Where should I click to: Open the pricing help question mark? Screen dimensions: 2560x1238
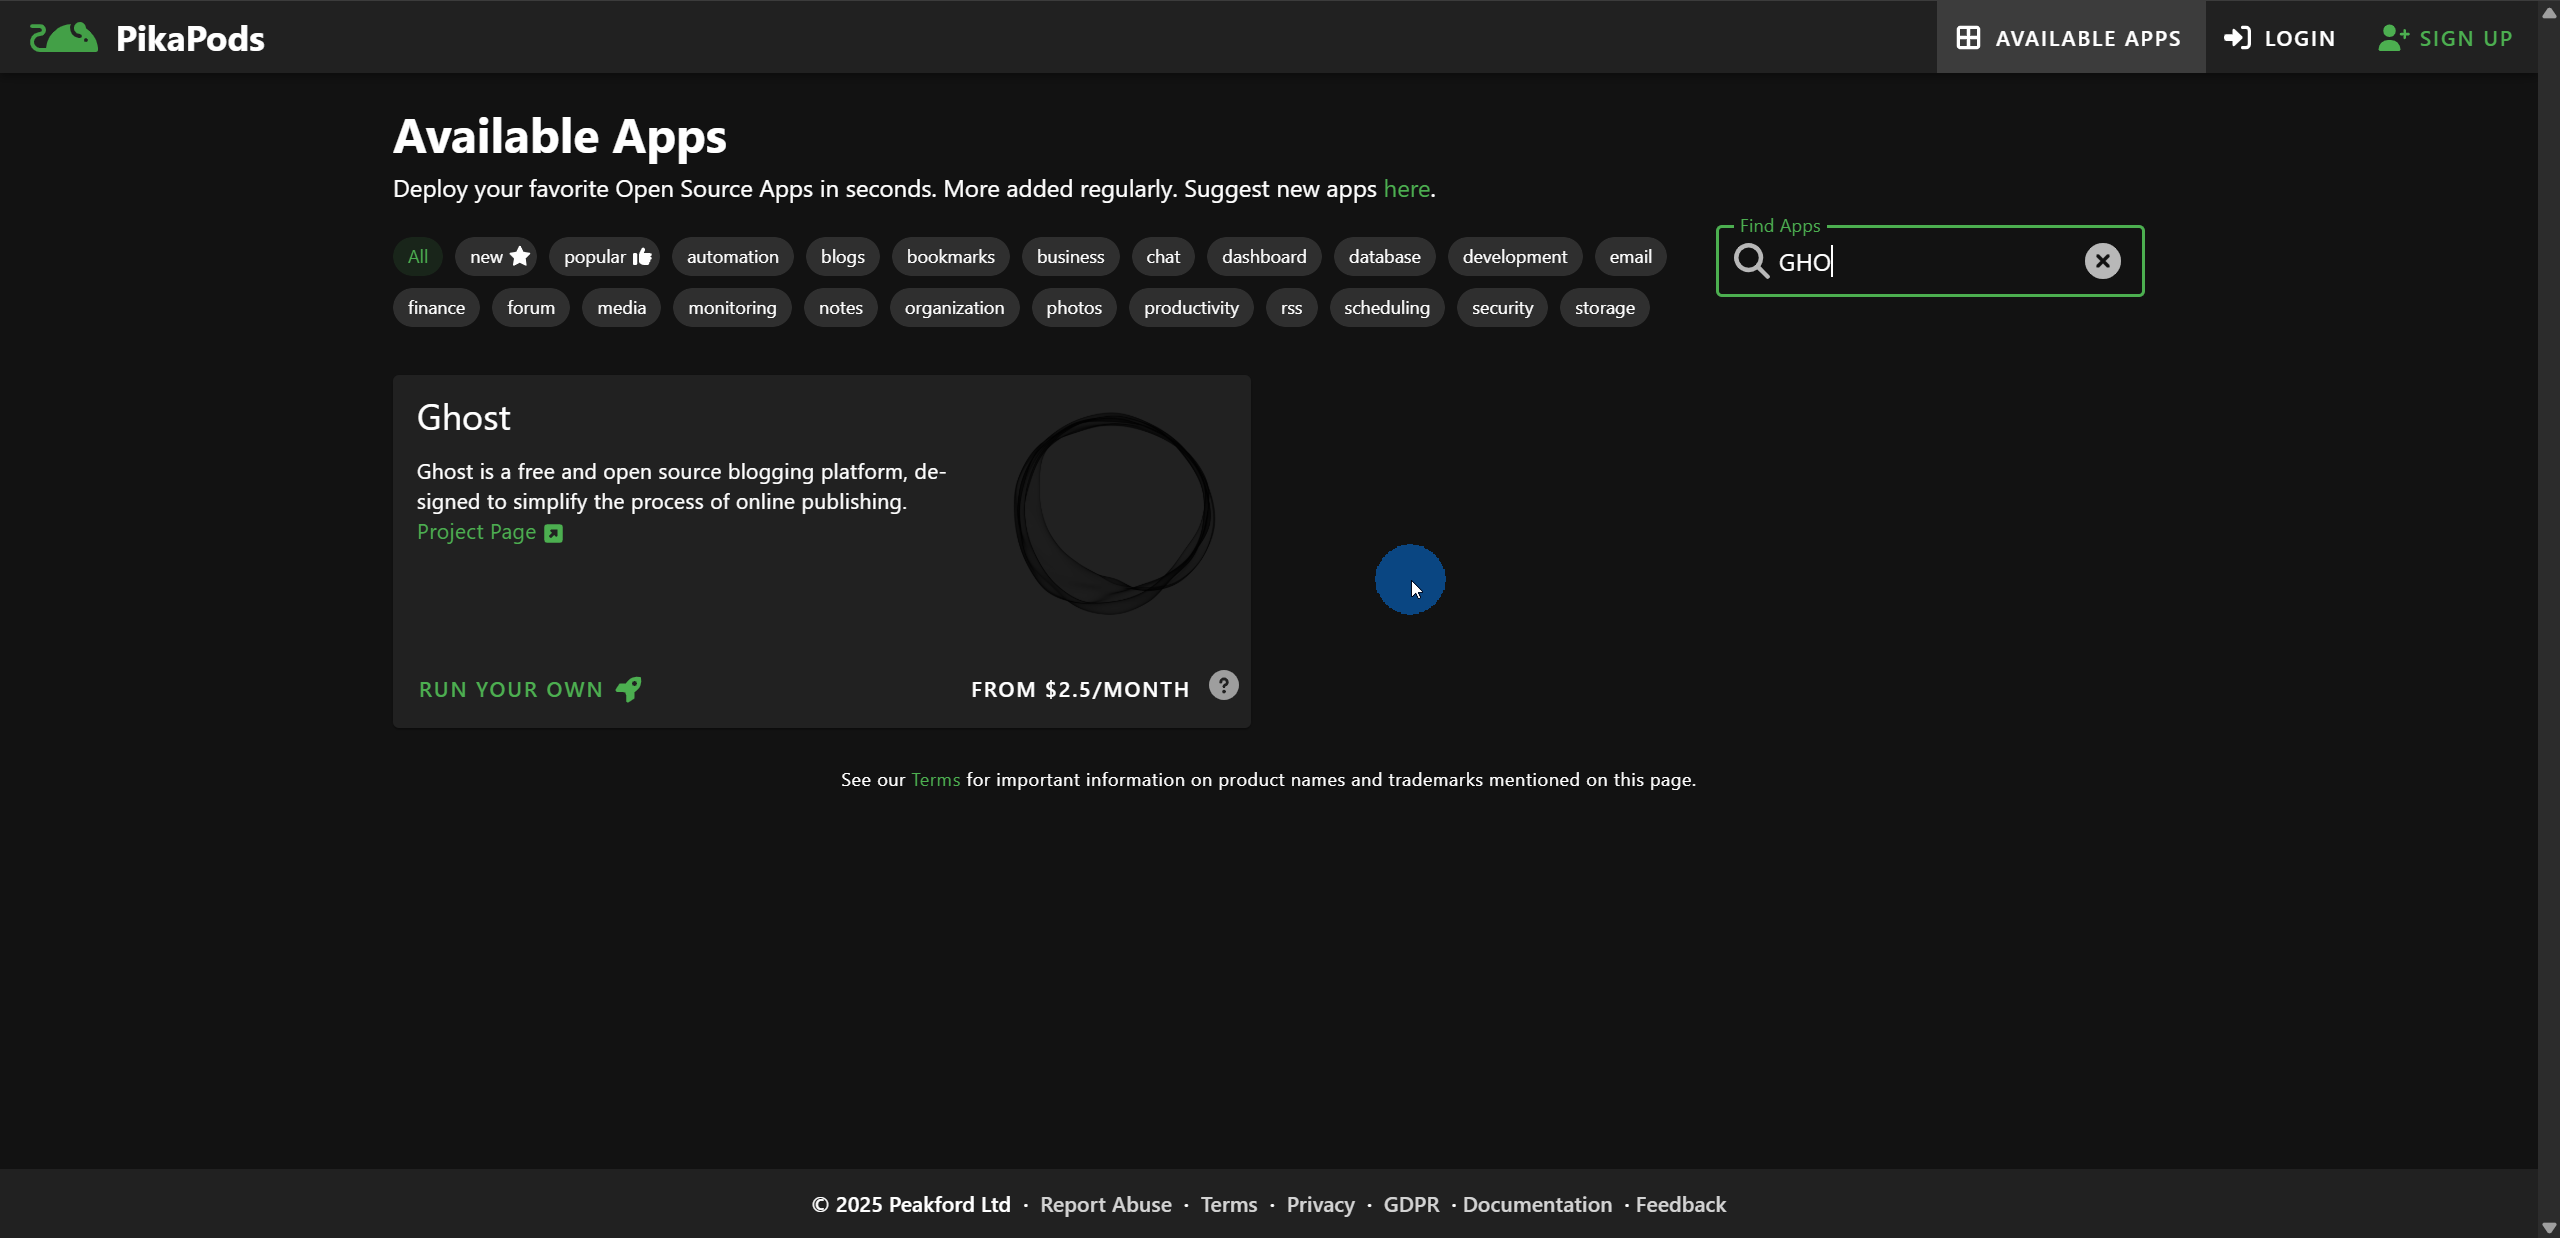pos(1223,686)
